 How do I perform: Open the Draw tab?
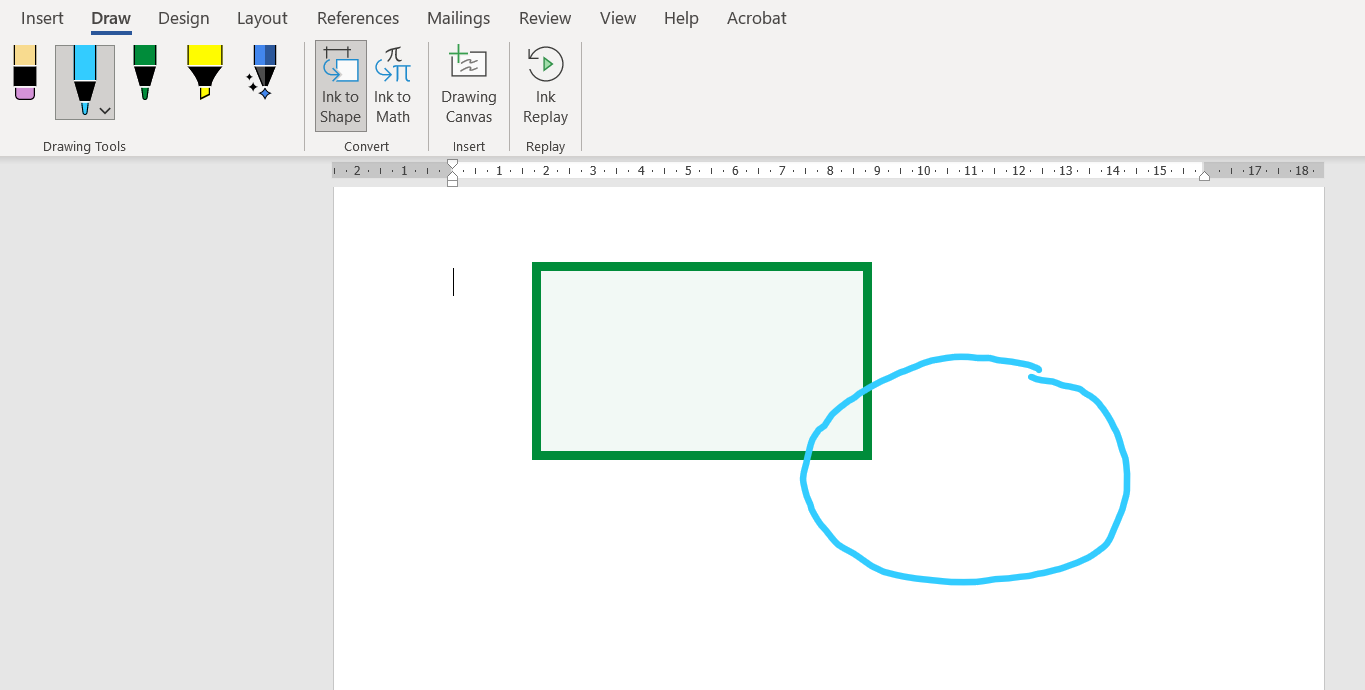pos(111,18)
